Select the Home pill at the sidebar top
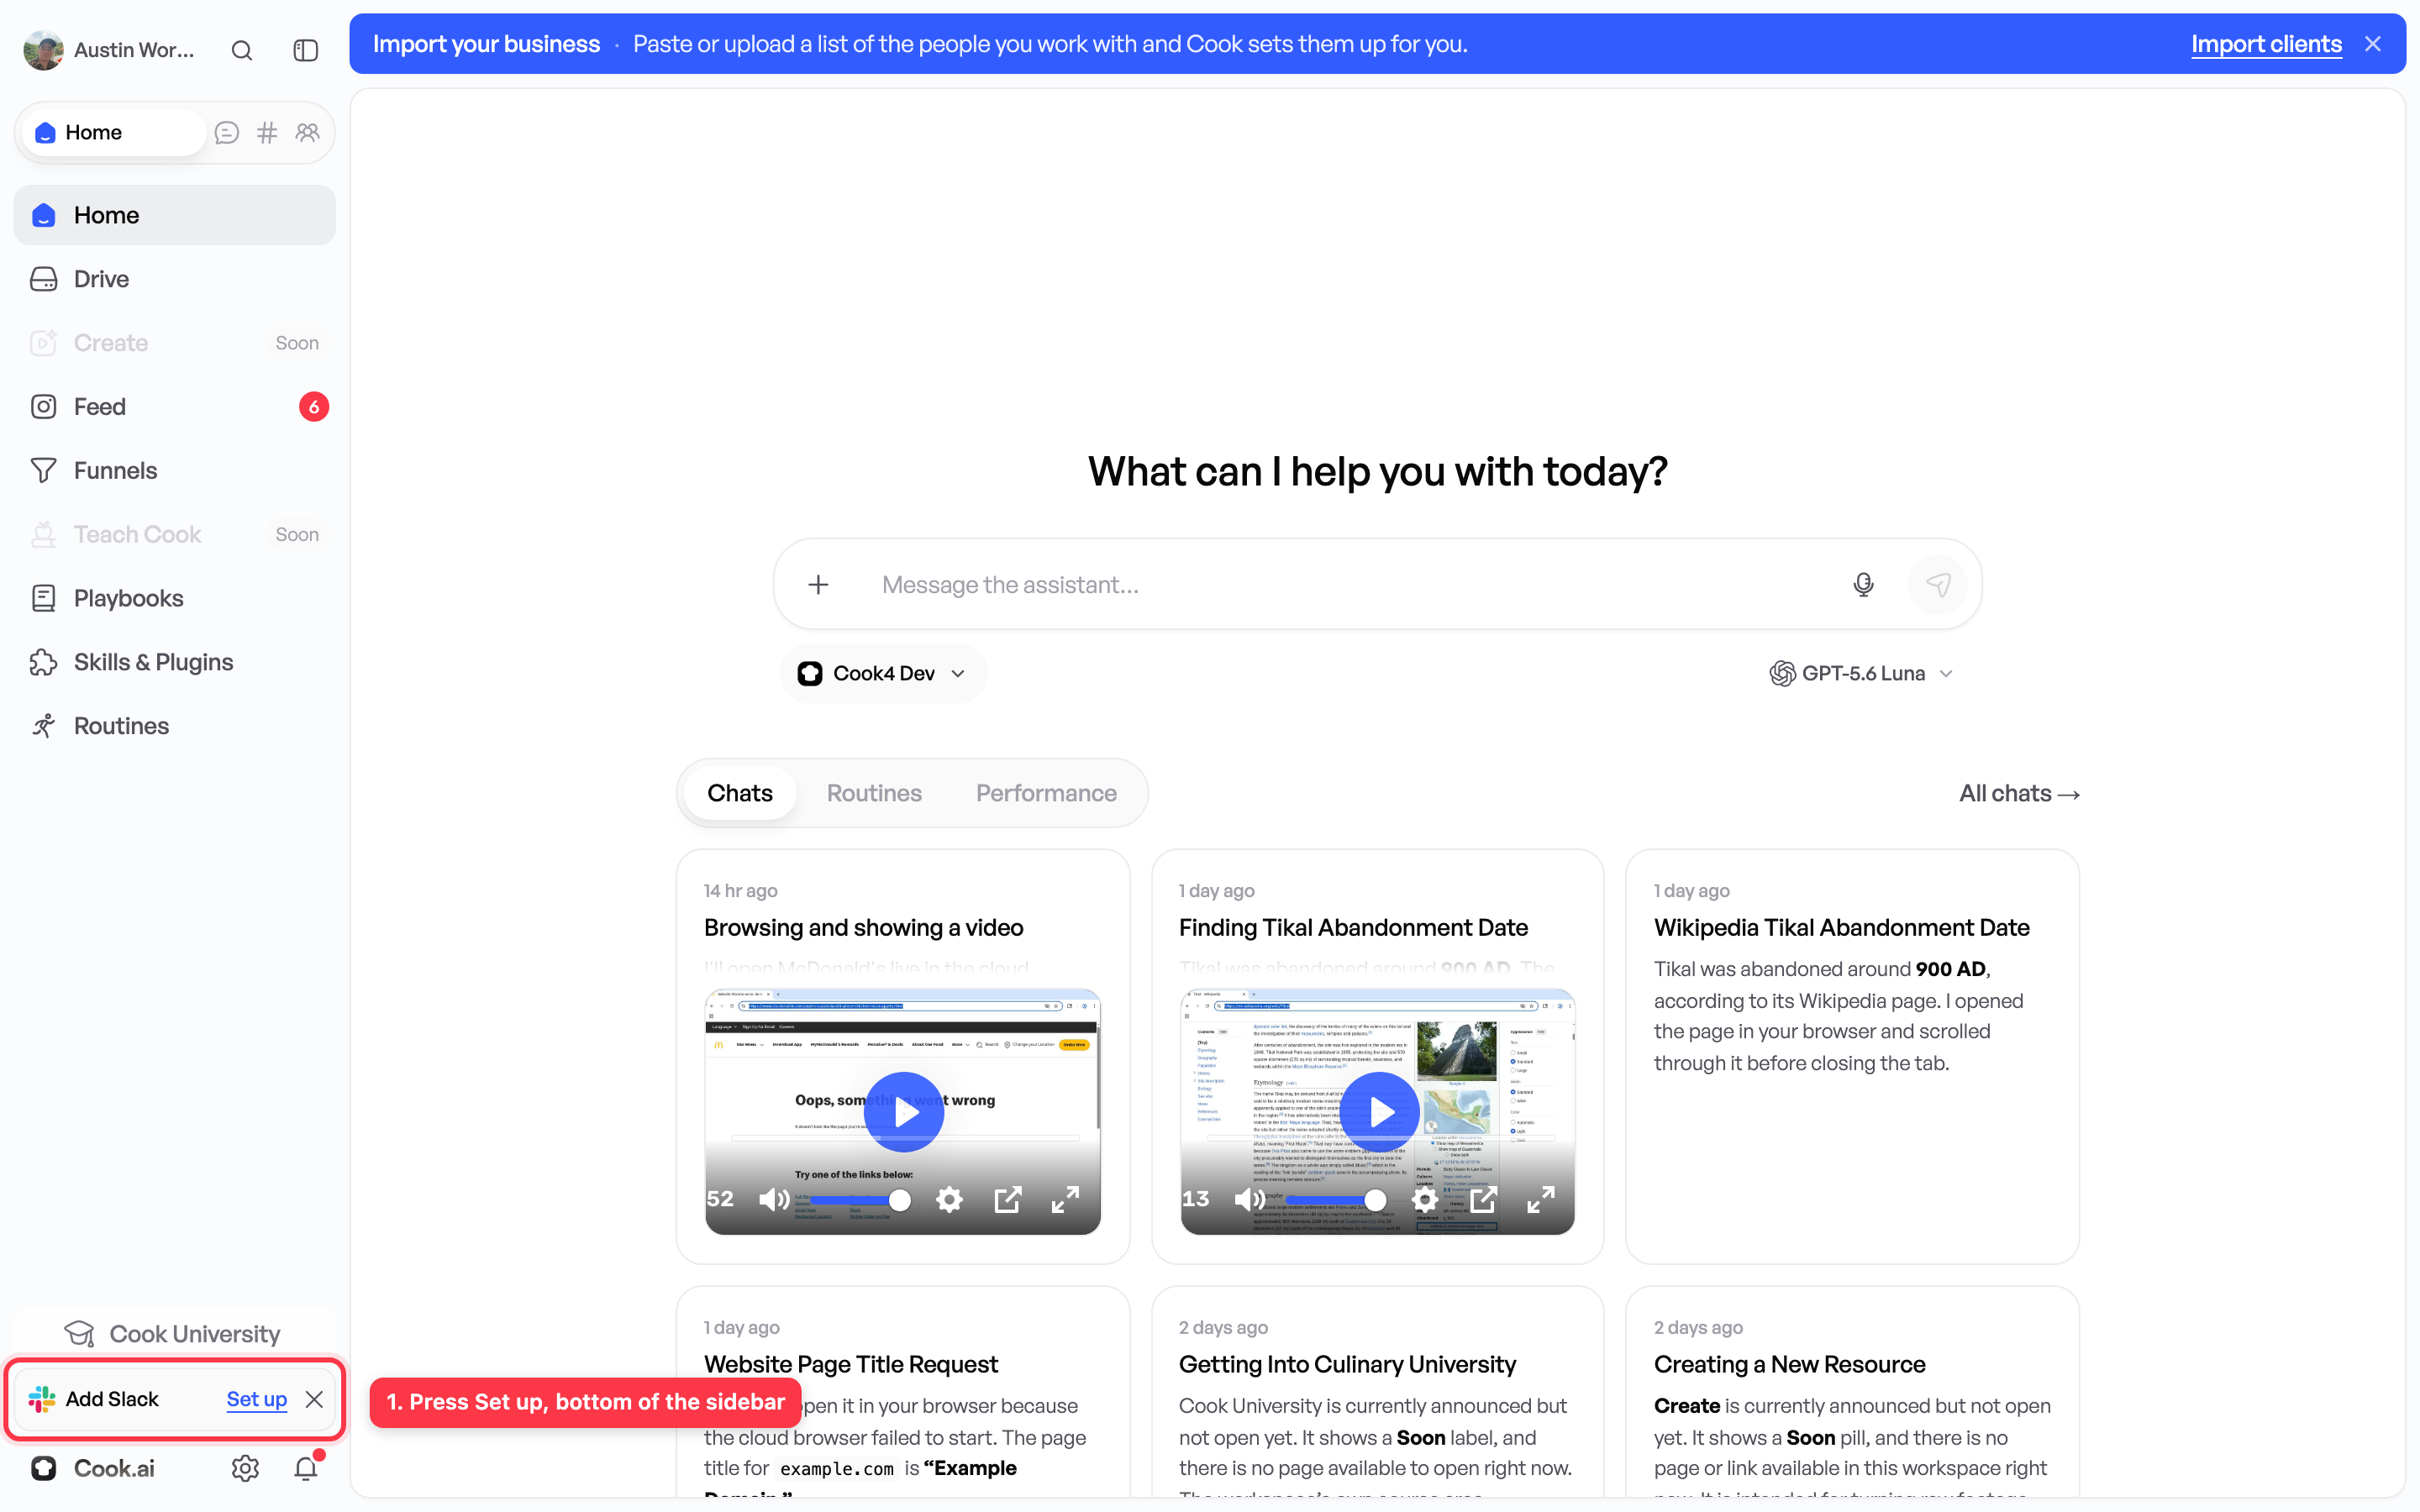 pos(113,133)
